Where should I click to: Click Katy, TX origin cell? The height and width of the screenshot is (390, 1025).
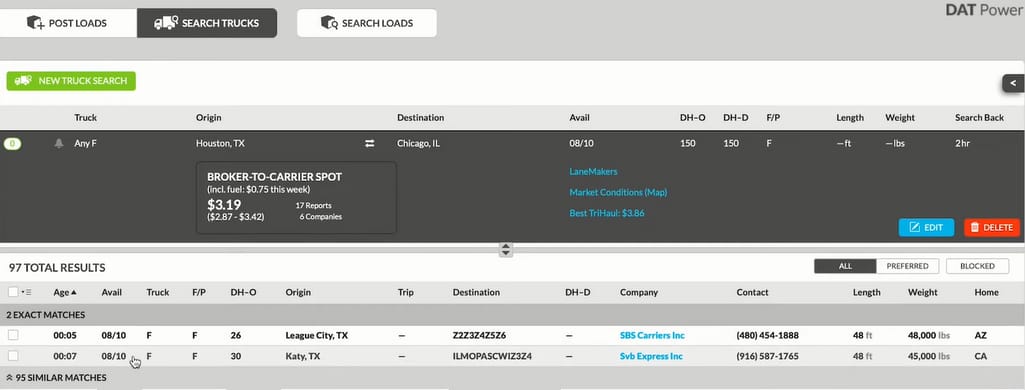click(303, 356)
